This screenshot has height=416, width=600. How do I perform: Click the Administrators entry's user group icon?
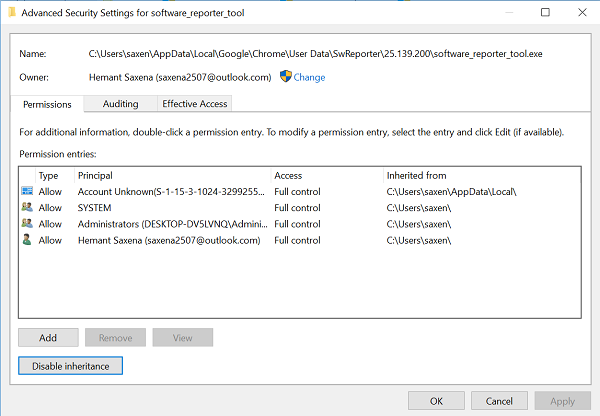click(25, 224)
